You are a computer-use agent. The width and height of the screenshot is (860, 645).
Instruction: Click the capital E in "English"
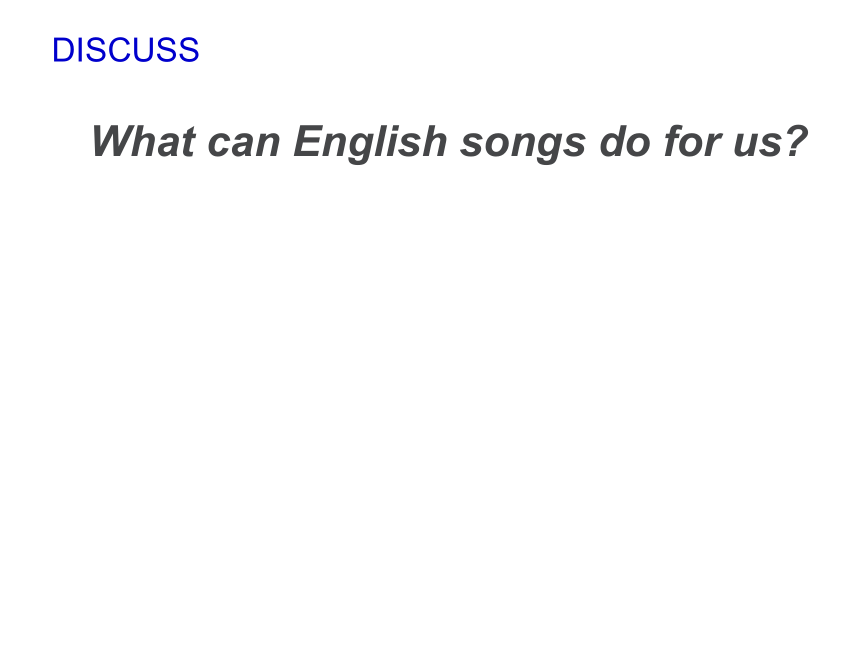pyautogui.click(x=308, y=141)
